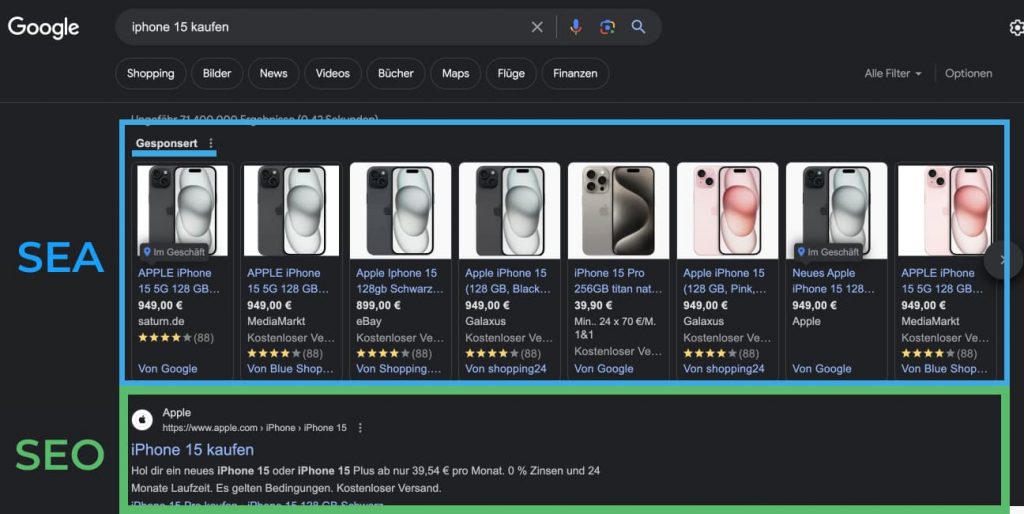Open the eBay iPhone product image
The width and height of the screenshot is (1024, 514).
point(400,210)
